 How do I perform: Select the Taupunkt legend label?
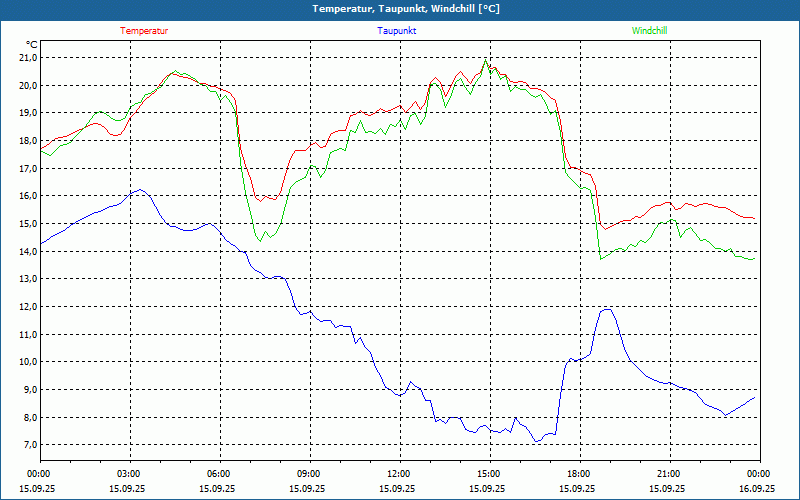[397, 31]
